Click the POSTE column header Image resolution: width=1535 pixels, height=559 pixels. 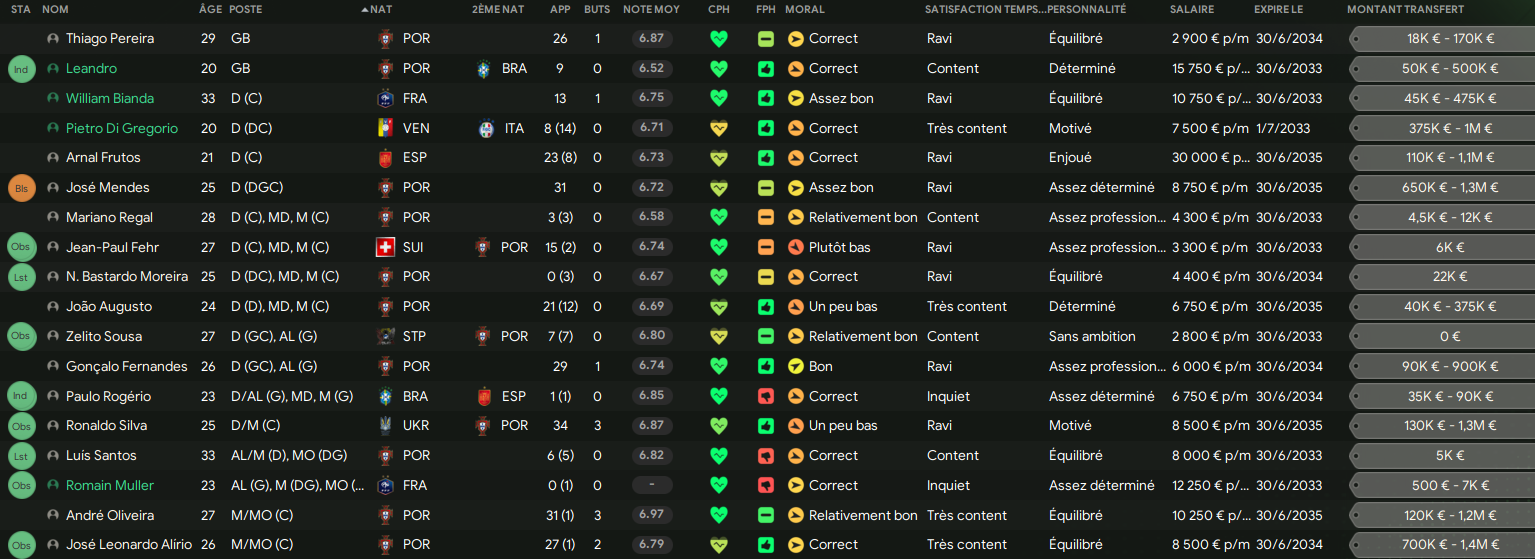246,9
